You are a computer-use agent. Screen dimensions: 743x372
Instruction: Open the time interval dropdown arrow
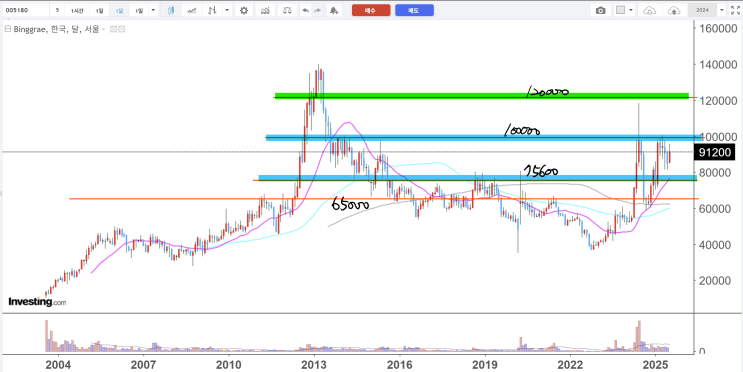tap(153, 10)
